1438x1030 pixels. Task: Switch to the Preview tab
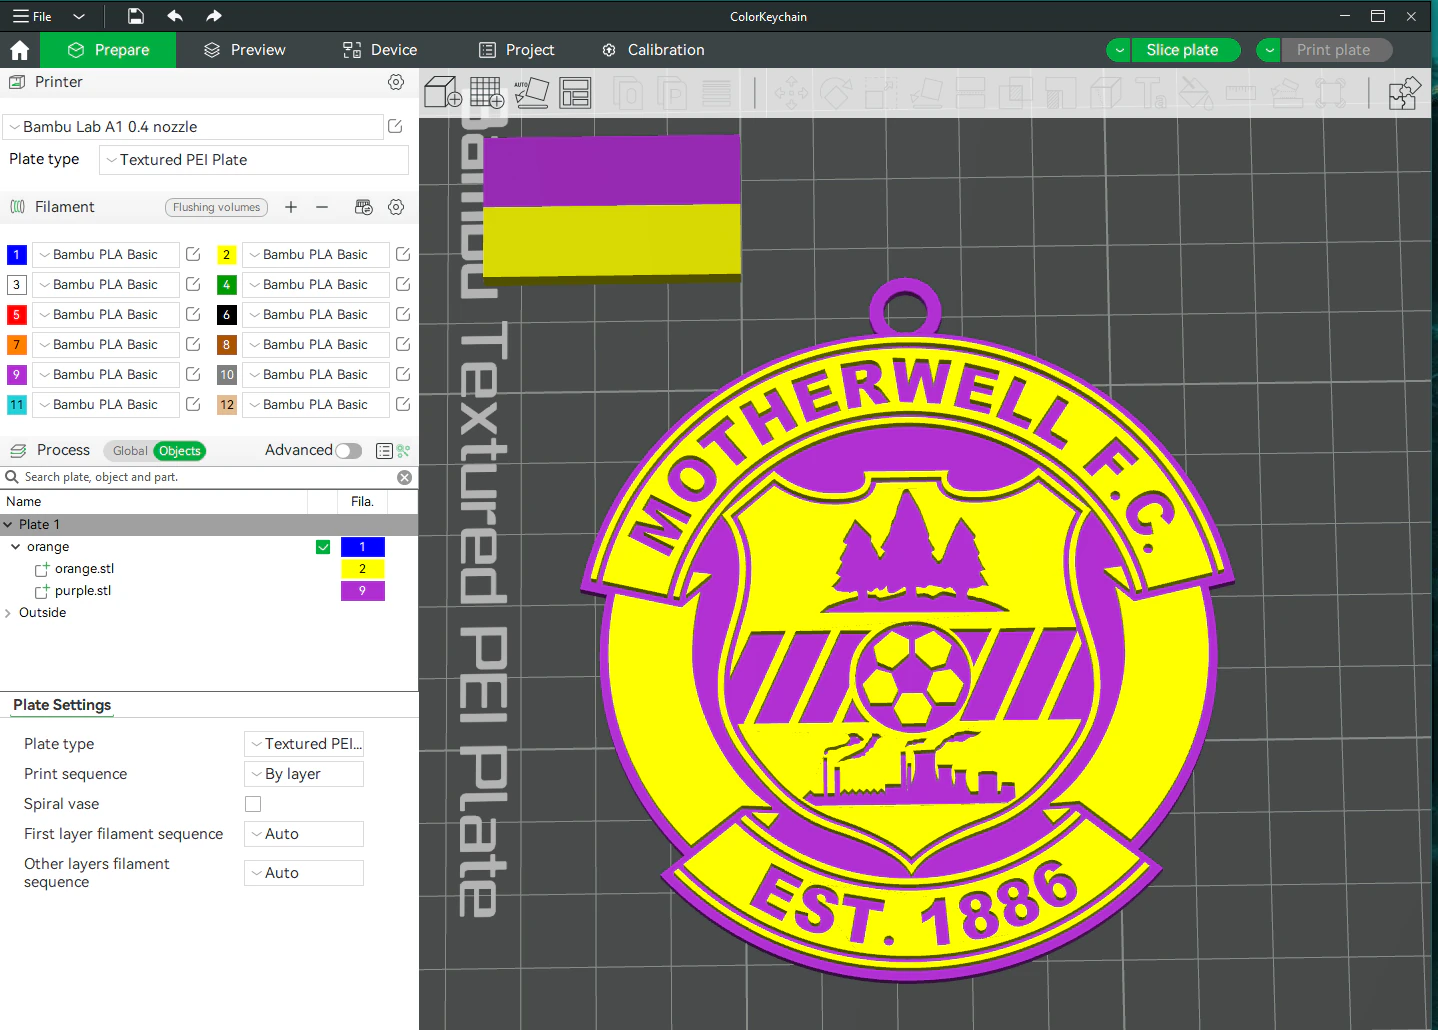(245, 50)
